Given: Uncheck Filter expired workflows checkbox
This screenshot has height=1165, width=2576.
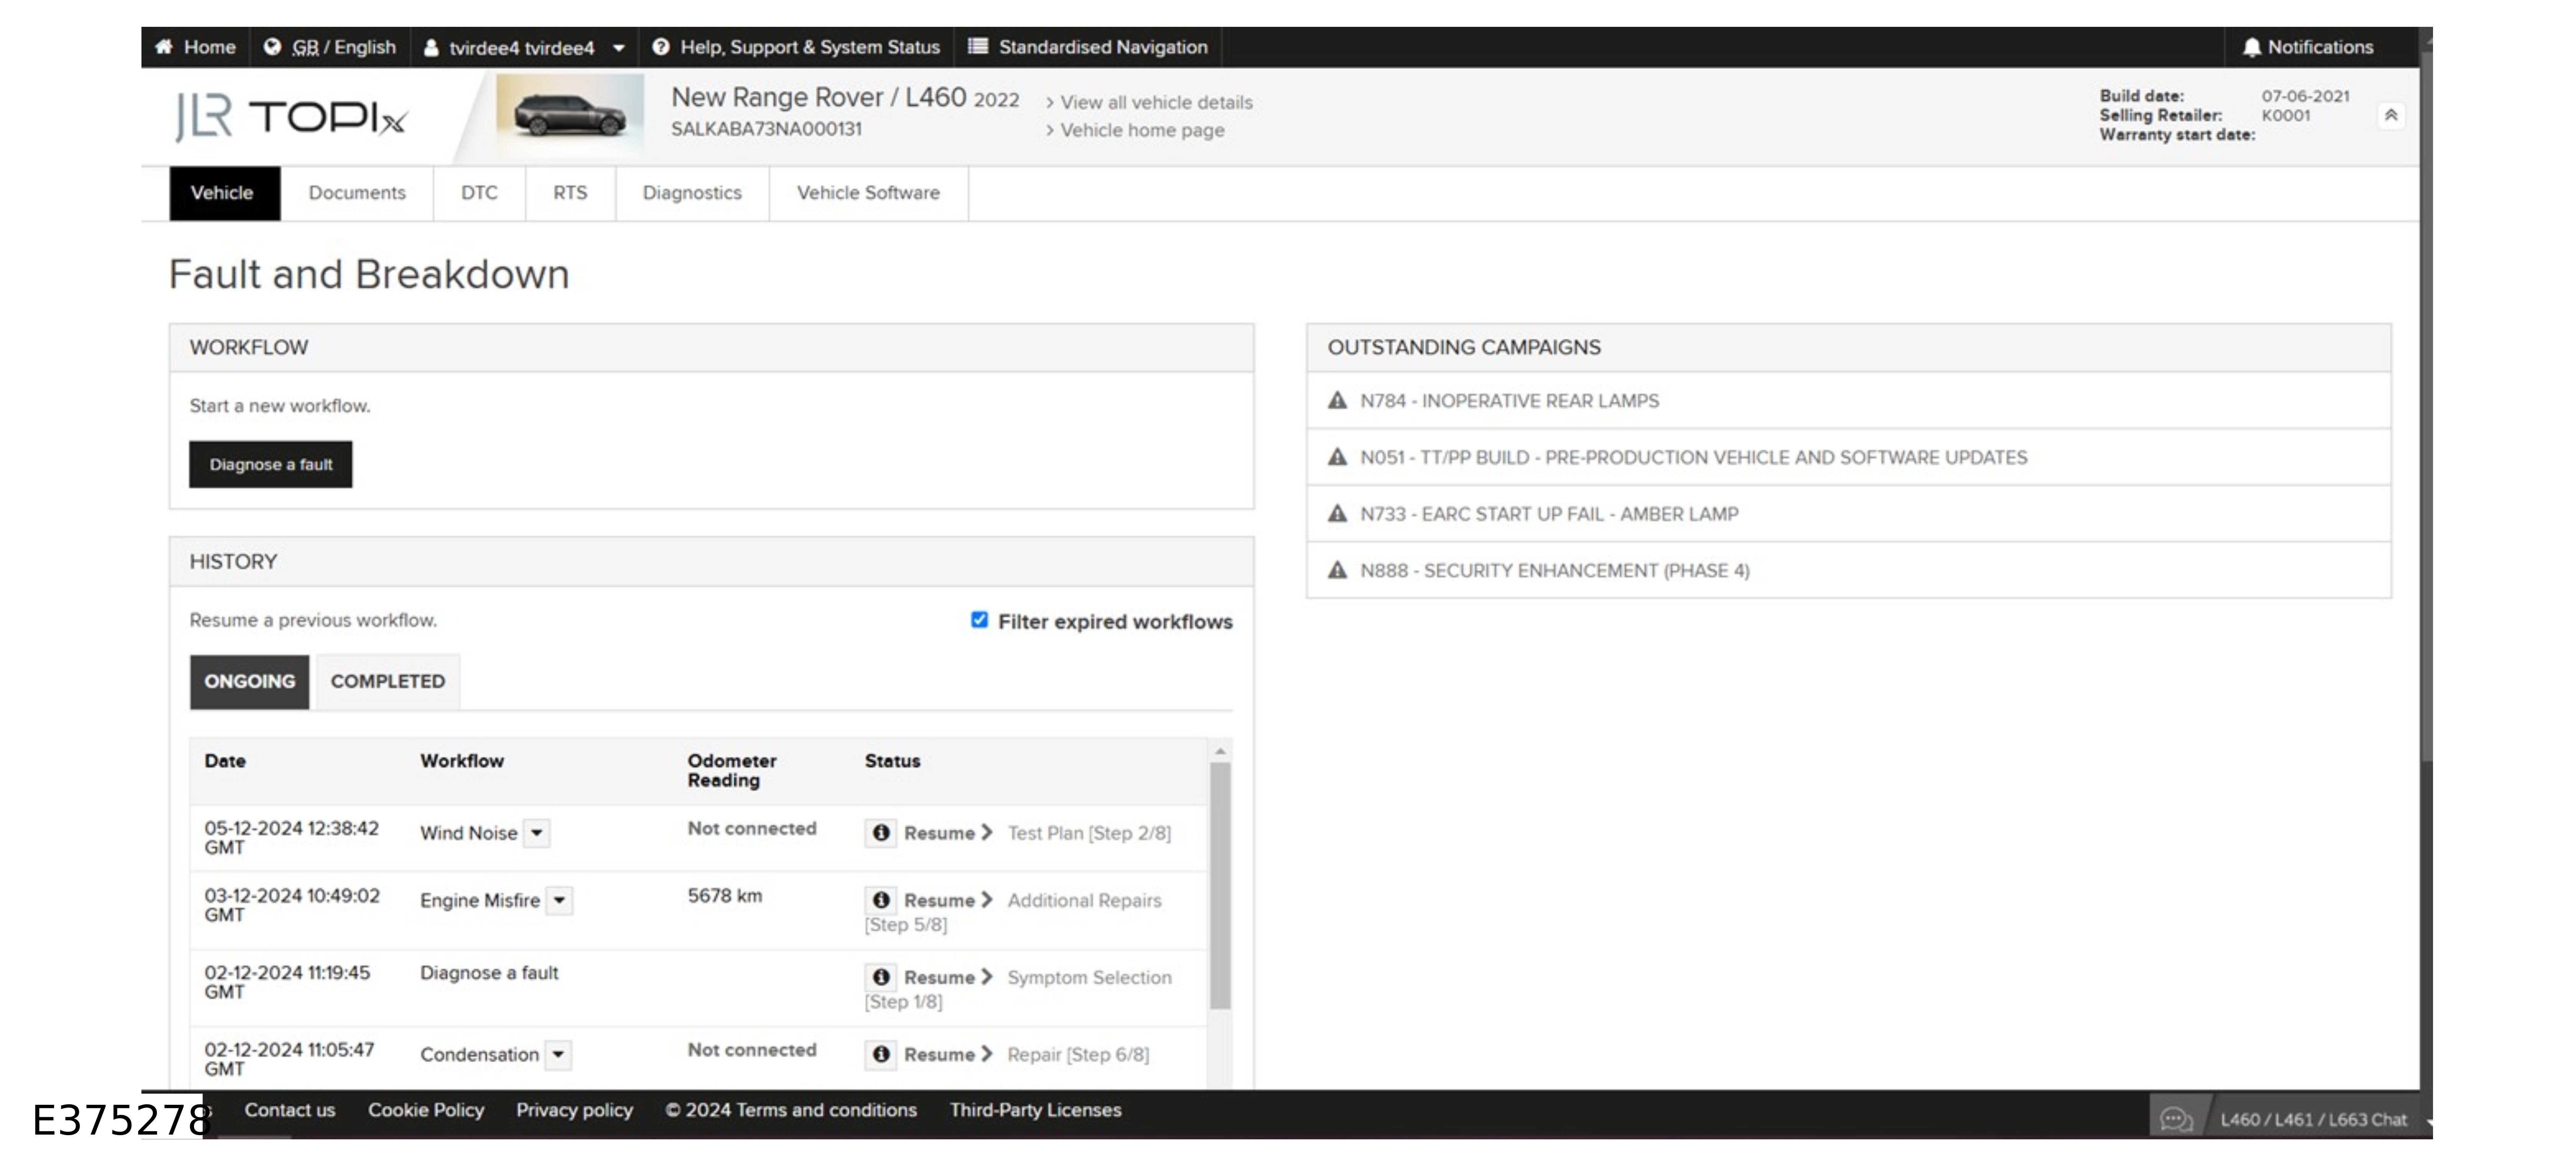Looking at the screenshot, I should pyautogui.click(x=979, y=620).
